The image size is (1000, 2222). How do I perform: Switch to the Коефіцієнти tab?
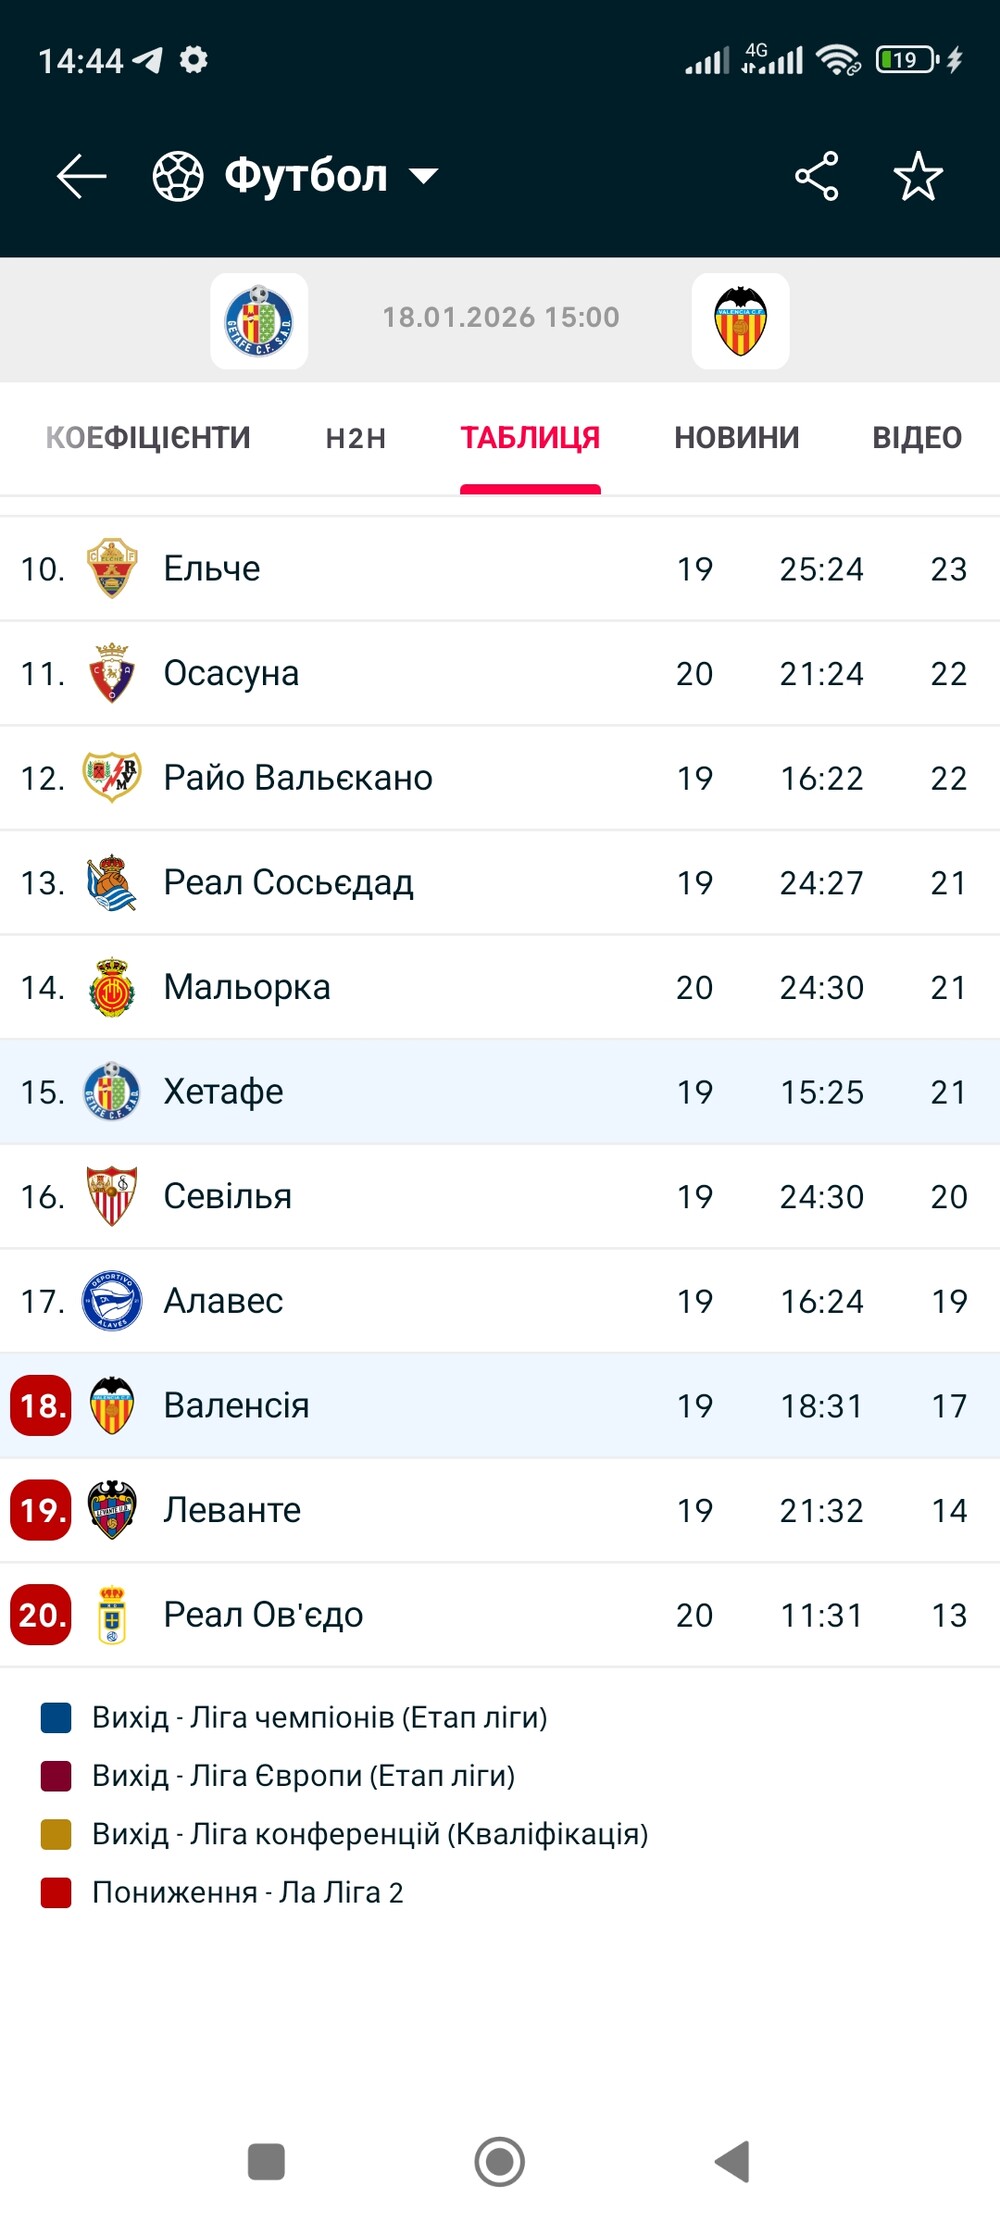148,438
